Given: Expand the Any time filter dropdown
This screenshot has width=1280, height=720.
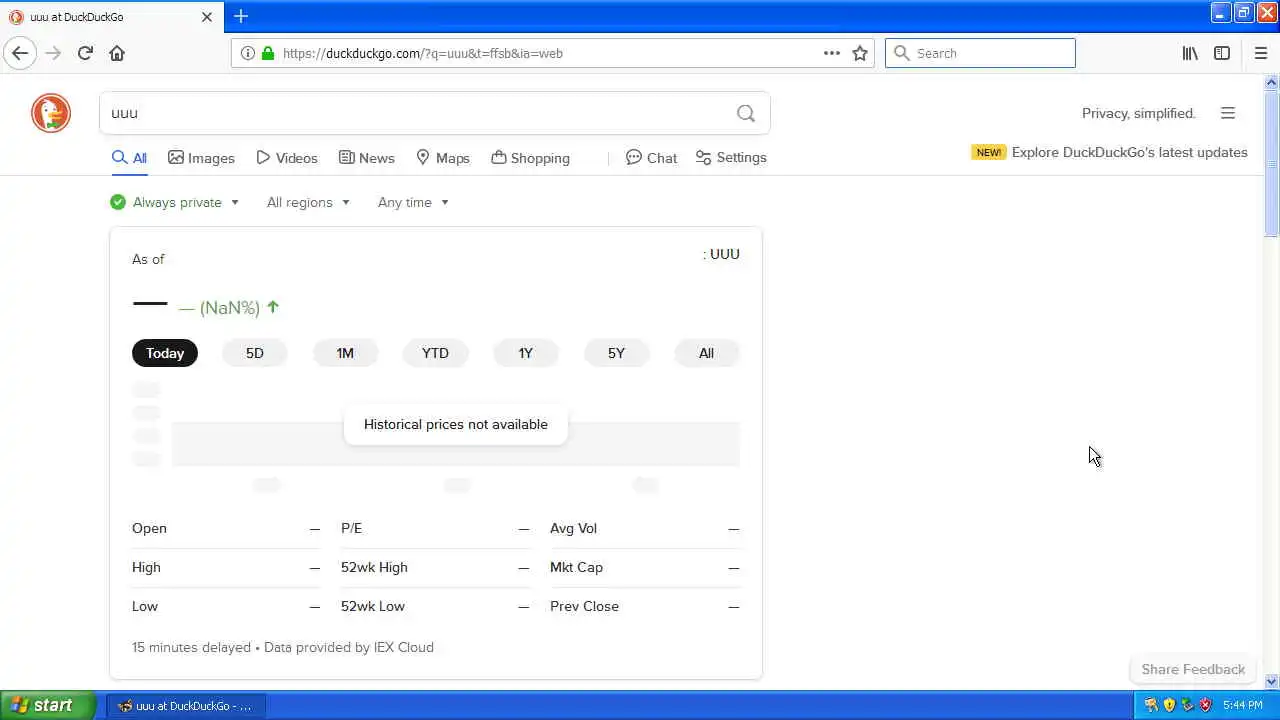Looking at the screenshot, I should (x=413, y=202).
